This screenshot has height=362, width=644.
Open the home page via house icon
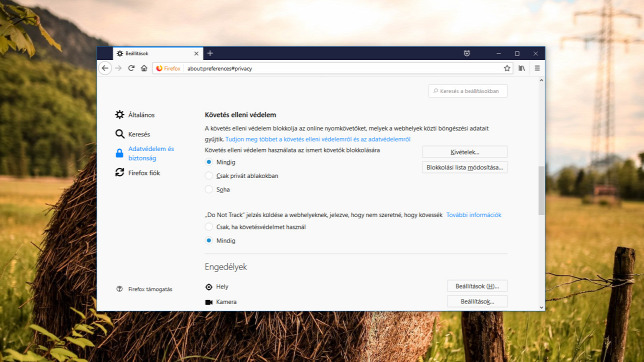tap(144, 68)
